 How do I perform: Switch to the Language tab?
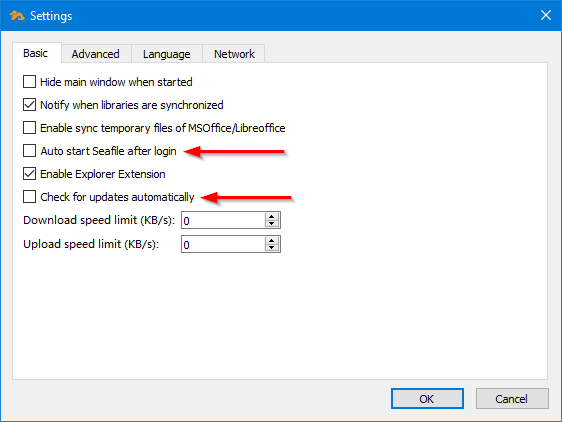(167, 54)
